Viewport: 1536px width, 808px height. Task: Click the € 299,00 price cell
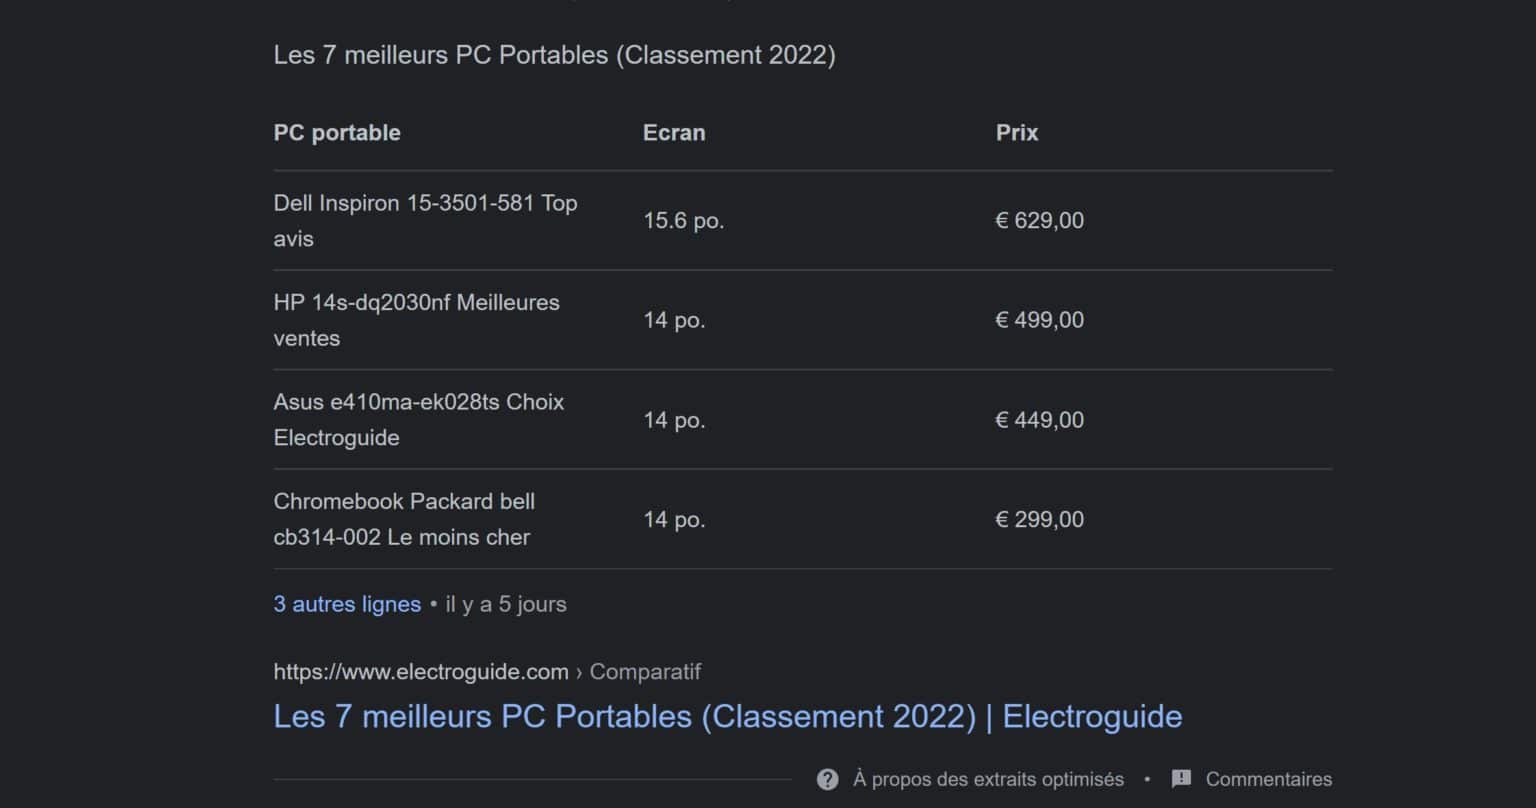pyautogui.click(x=1039, y=519)
